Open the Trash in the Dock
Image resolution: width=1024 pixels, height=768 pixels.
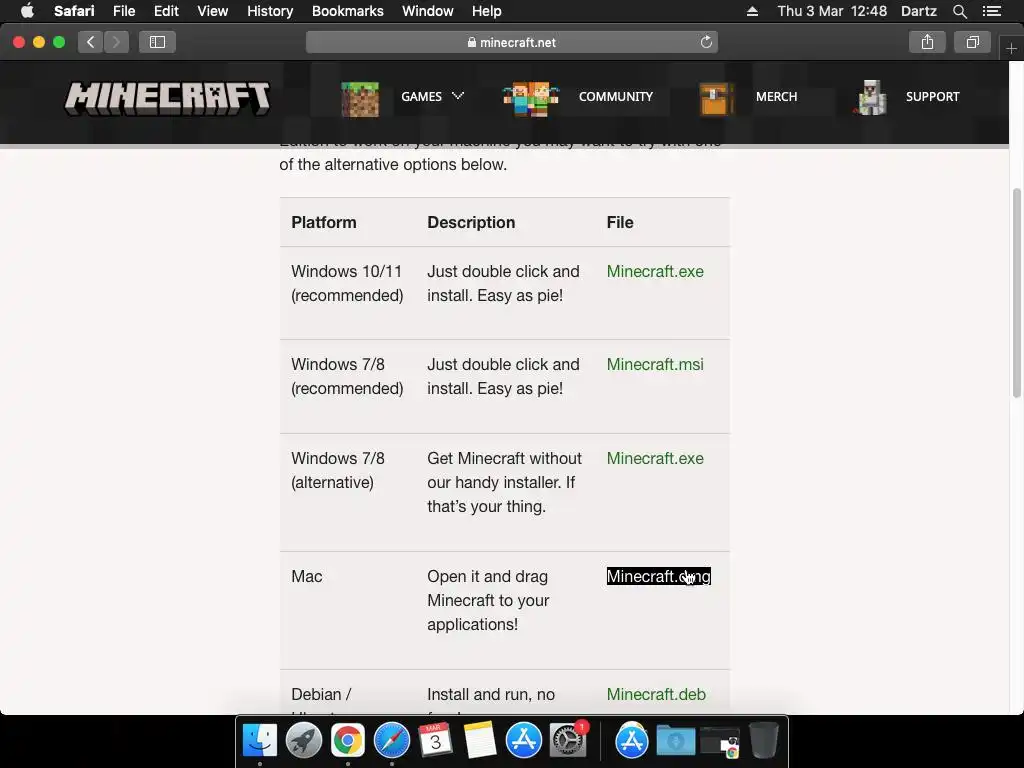point(763,741)
